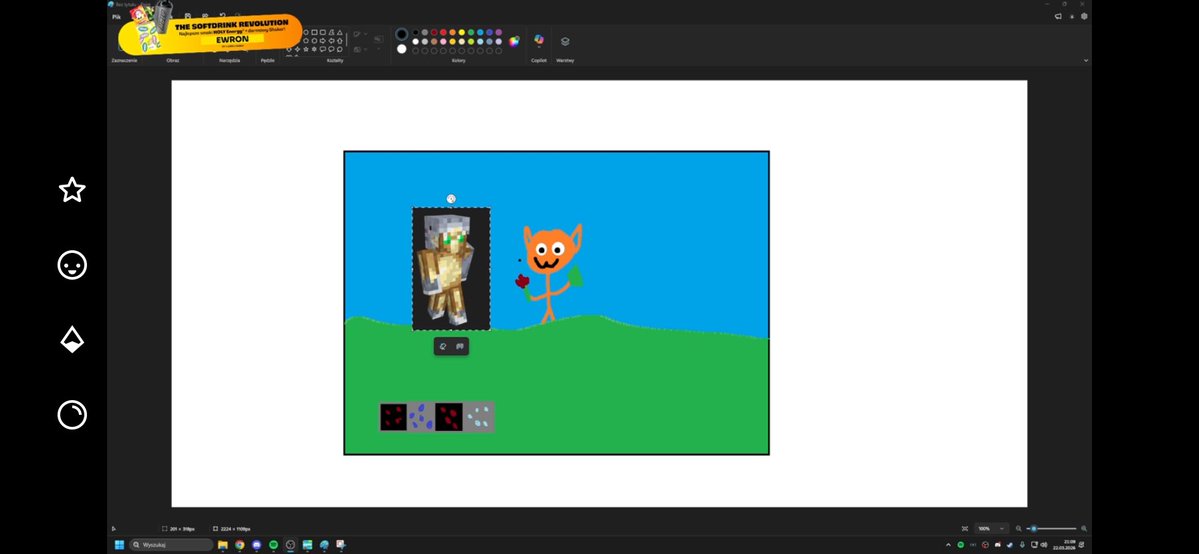Click the Softdrink Revolution ad banner
The width and height of the screenshot is (1199, 554).
(209, 33)
